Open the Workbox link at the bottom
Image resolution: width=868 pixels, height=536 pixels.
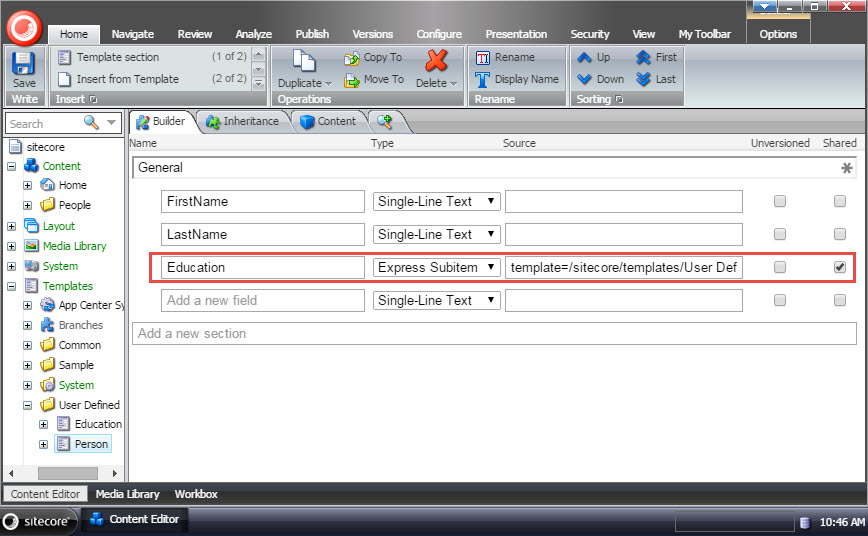pyautogui.click(x=196, y=494)
